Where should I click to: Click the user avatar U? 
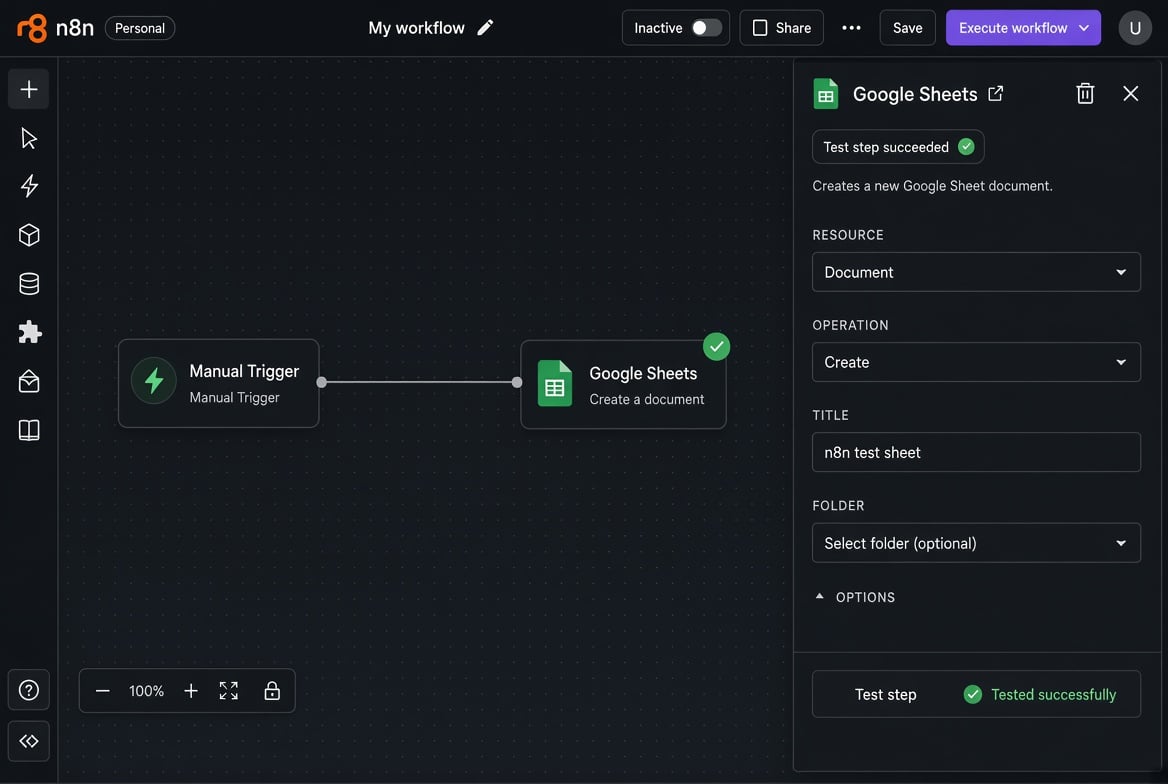(x=1135, y=28)
